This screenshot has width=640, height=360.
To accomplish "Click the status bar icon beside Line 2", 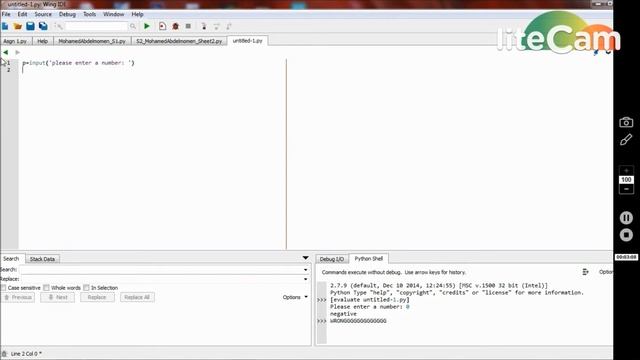I will pyautogui.click(x=4, y=353).
